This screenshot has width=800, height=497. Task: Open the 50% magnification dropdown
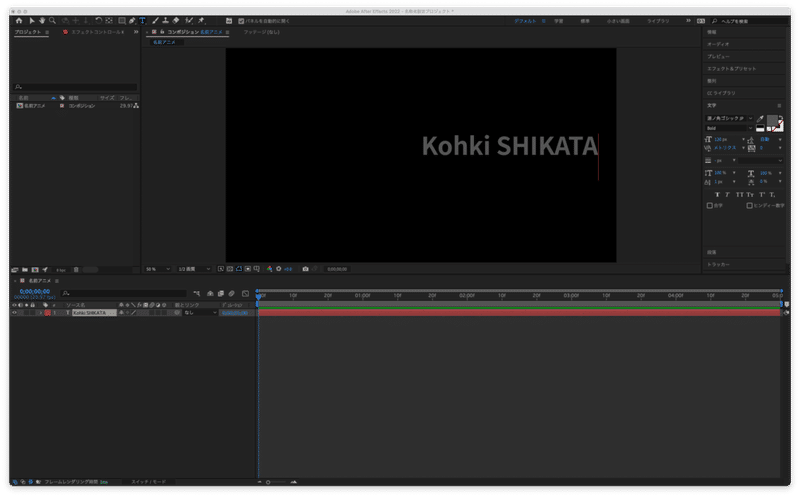[x=158, y=269]
